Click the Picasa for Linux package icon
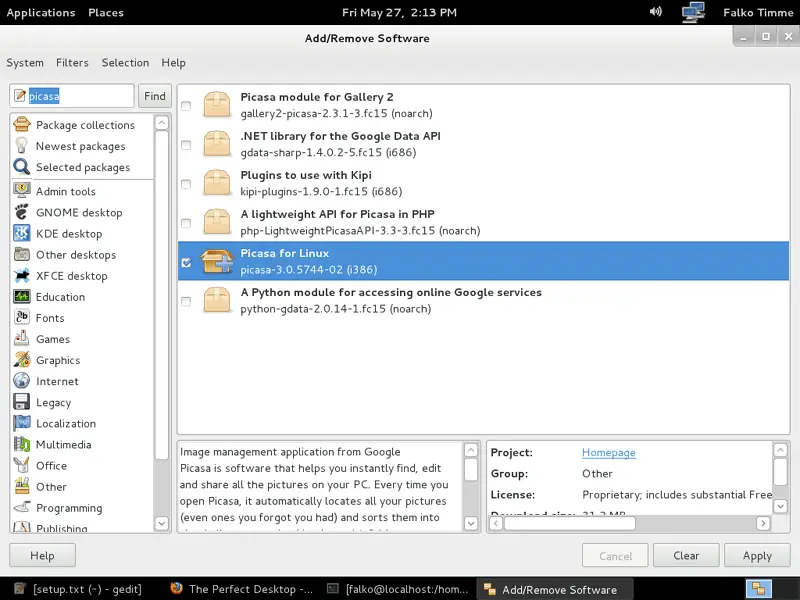Screen dimensions: 800x600 point(217,261)
